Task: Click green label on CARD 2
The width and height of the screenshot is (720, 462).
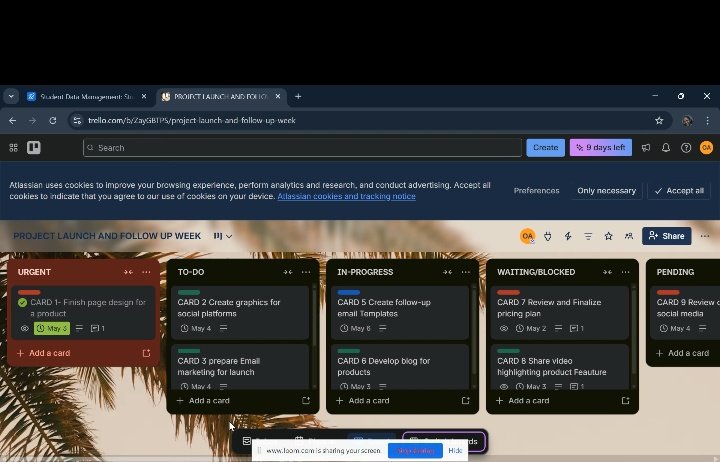Action: [x=189, y=292]
